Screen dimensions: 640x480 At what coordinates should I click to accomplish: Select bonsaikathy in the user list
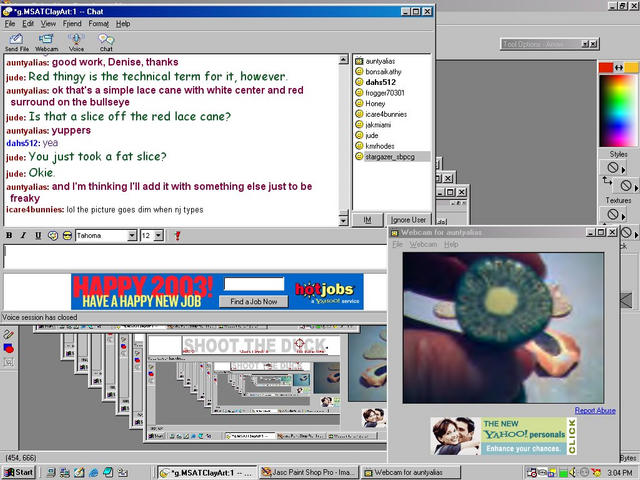(x=383, y=71)
